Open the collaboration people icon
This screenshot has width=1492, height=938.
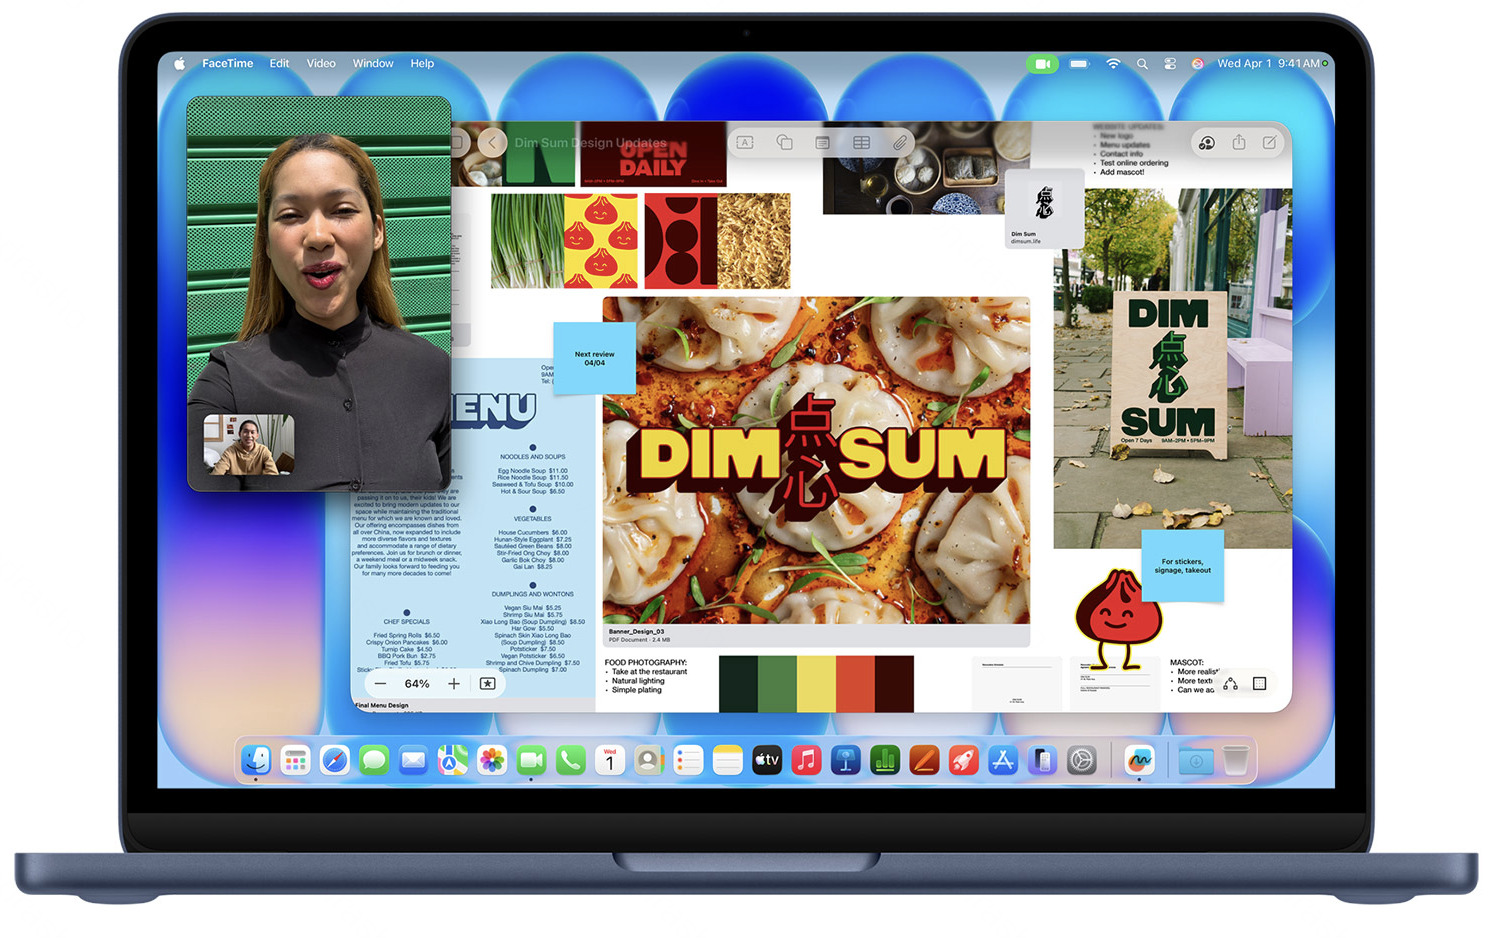(x=1207, y=143)
